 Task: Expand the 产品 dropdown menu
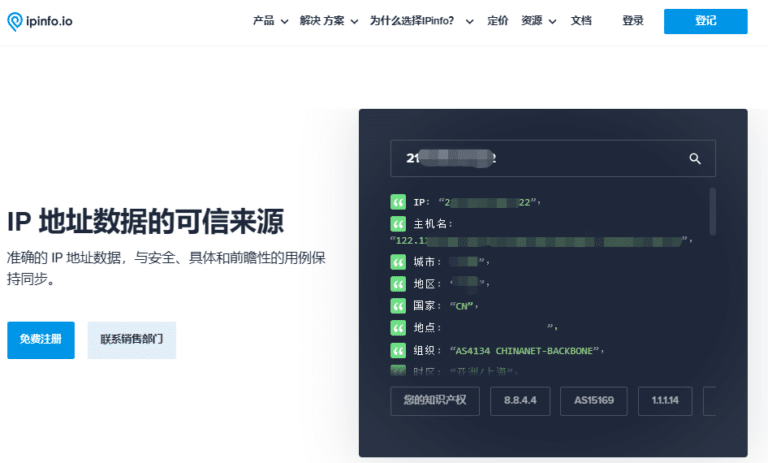click(270, 21)
